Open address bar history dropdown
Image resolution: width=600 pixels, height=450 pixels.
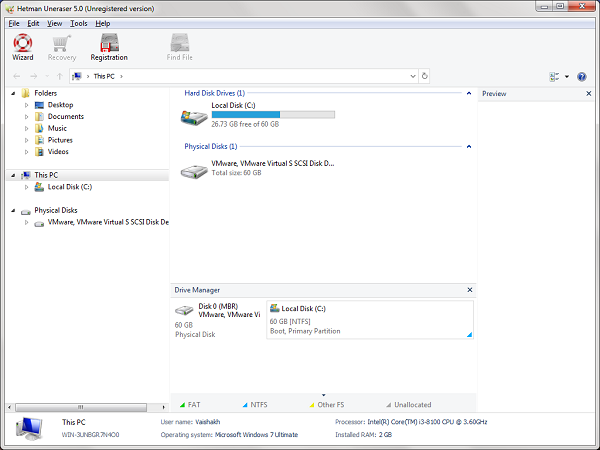point(412,76)
